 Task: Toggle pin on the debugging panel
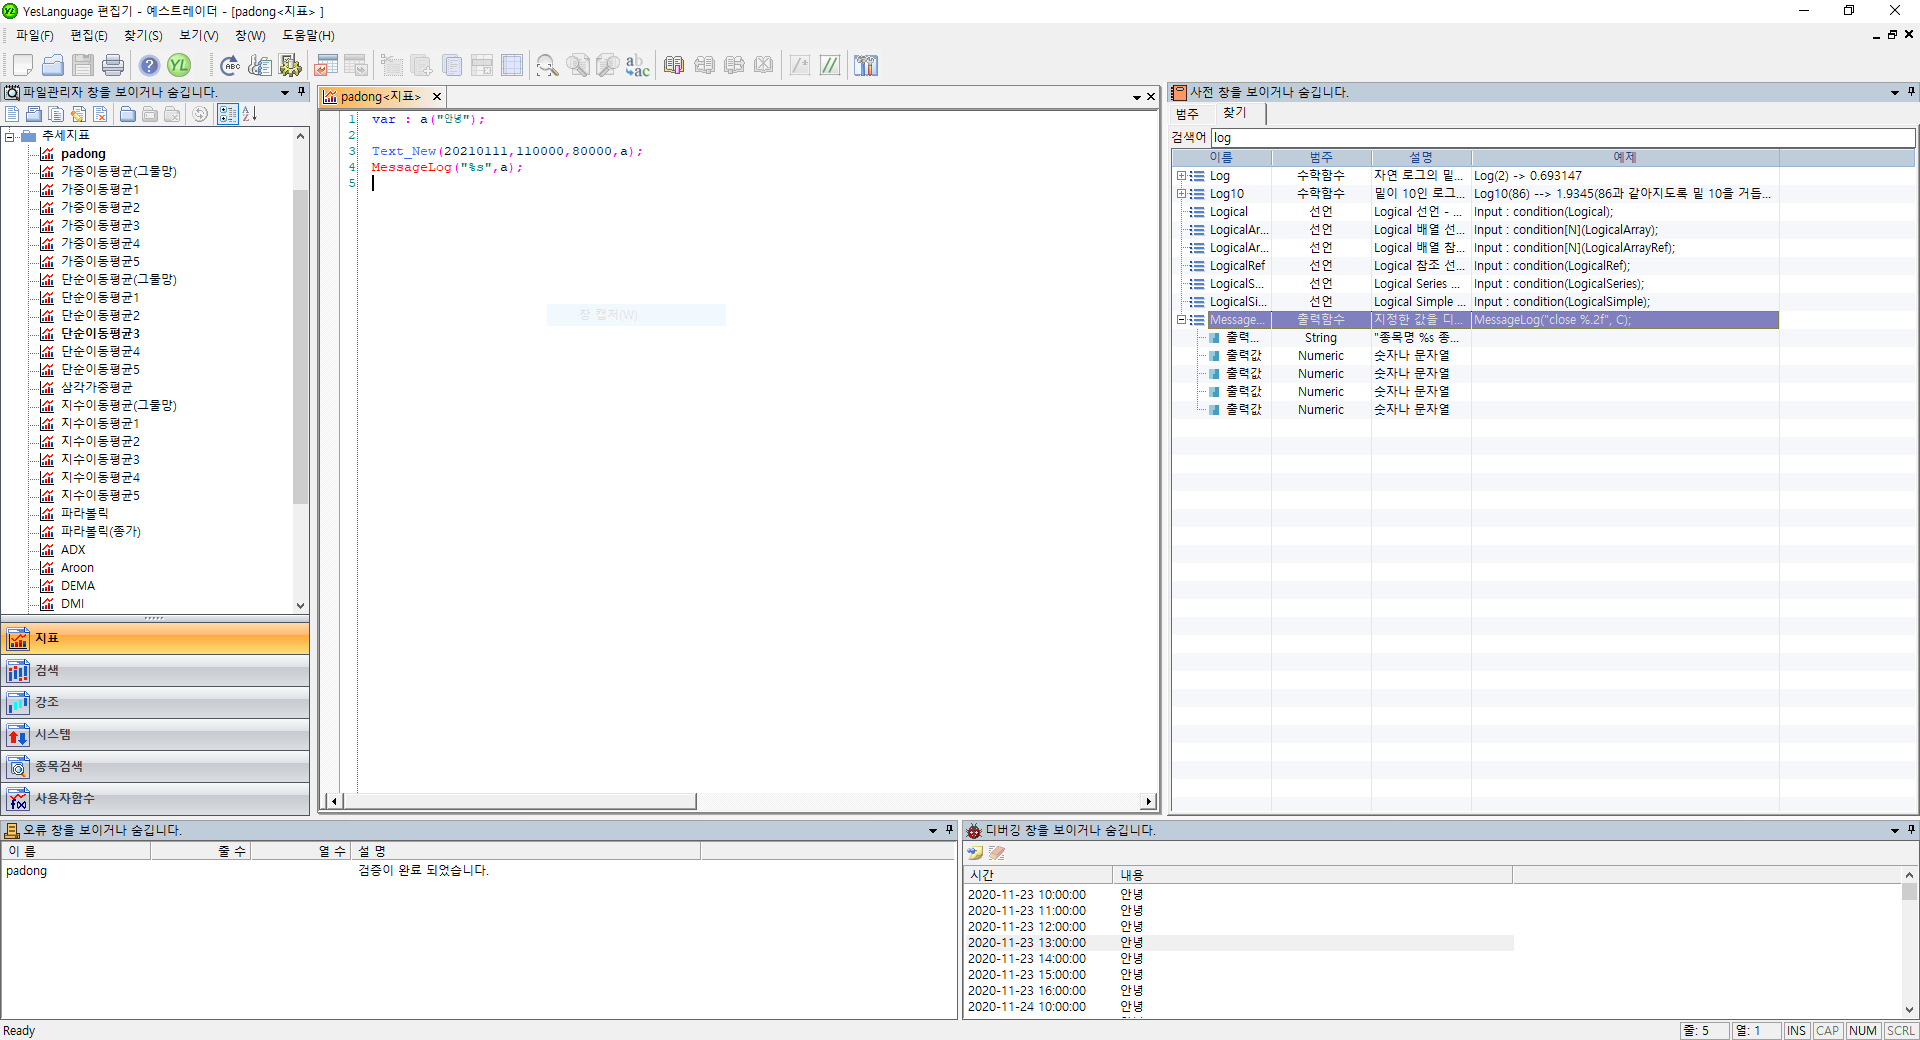click(x=1911, y=830)
